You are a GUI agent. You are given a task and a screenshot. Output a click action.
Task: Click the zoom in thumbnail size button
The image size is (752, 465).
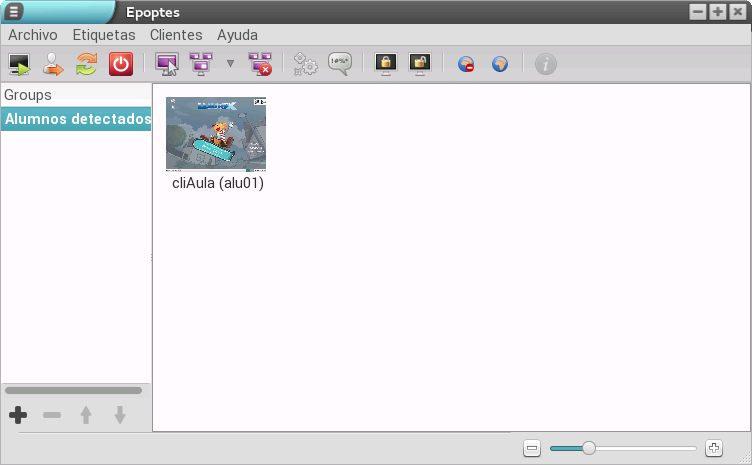713,448
